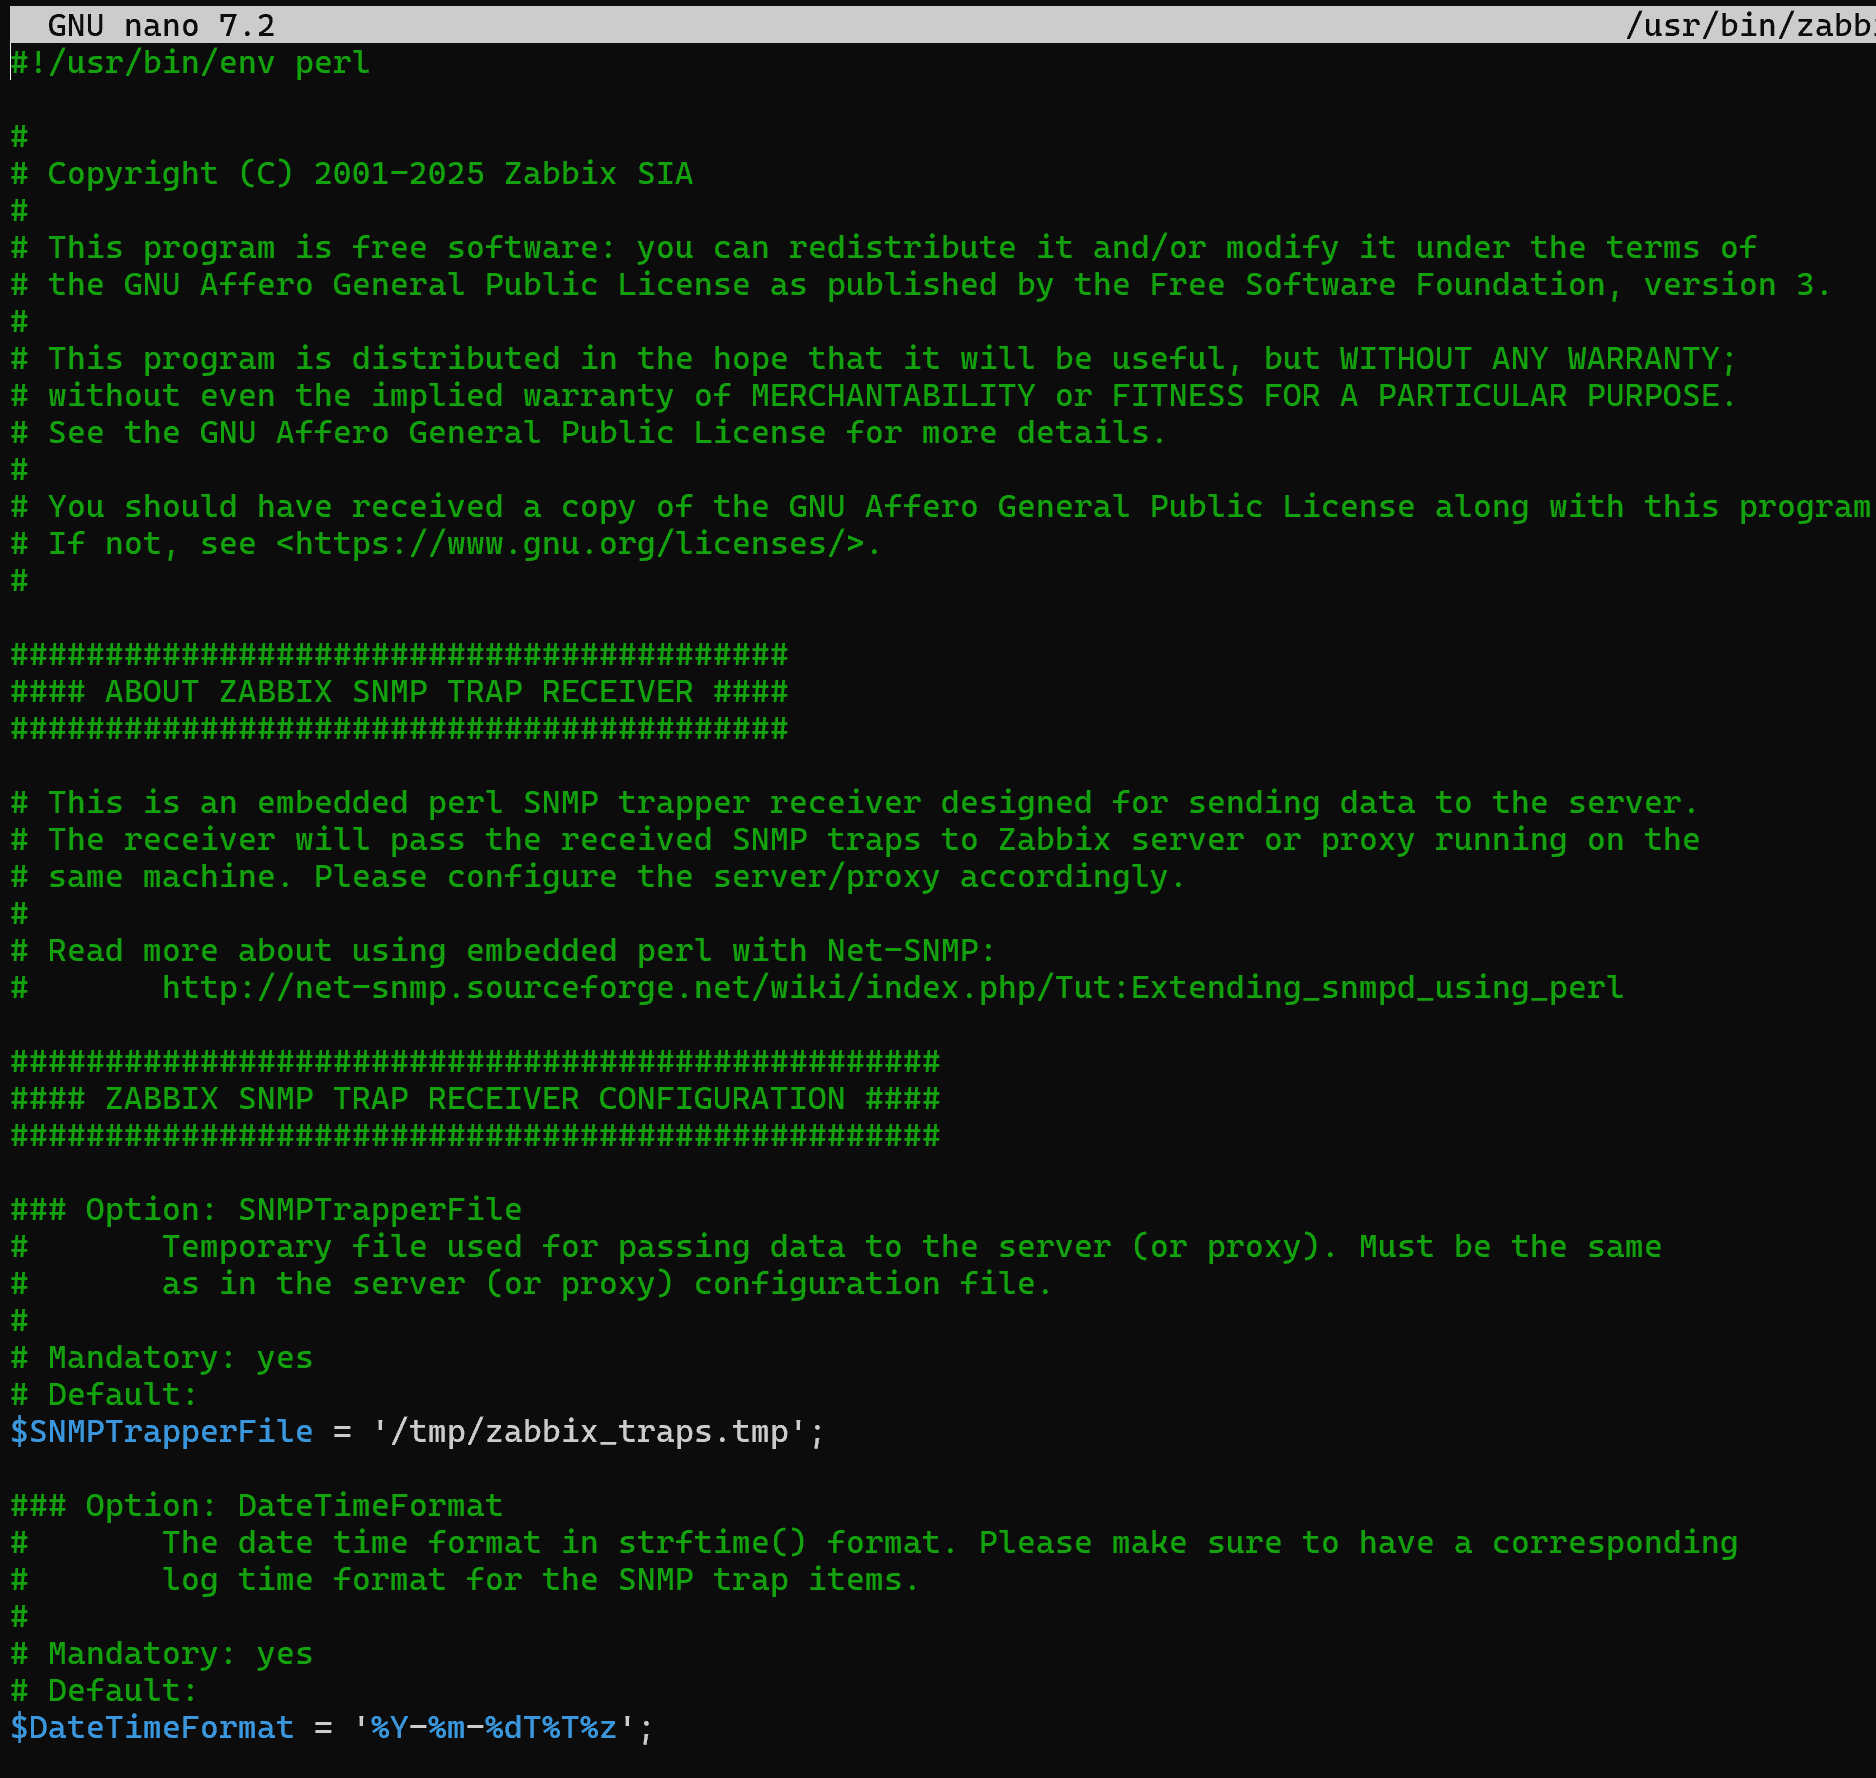Click the /usr/bin/zabb file path in title bar
Viewport: 1876px width, 1778px height.
coord(1748,25)
